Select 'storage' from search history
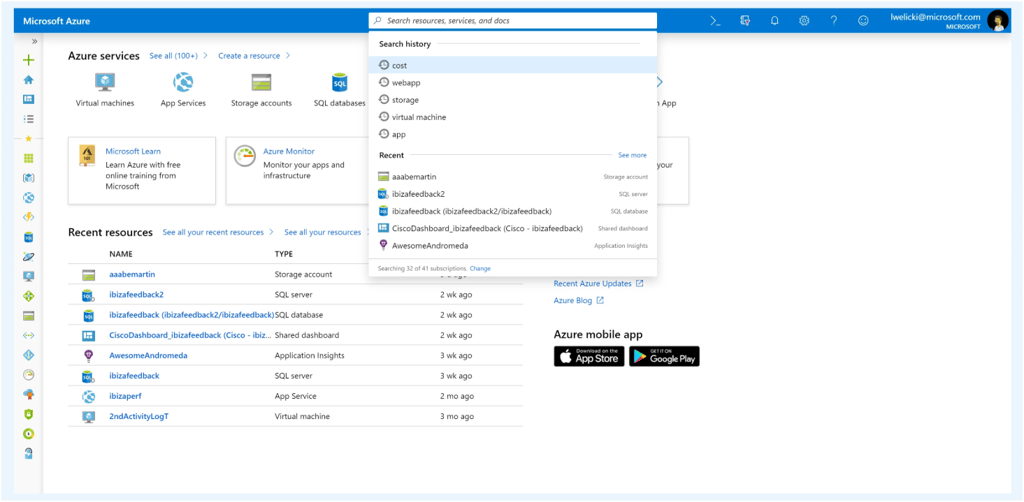This screenshot has height=502, width=1024. pos(513,100)
